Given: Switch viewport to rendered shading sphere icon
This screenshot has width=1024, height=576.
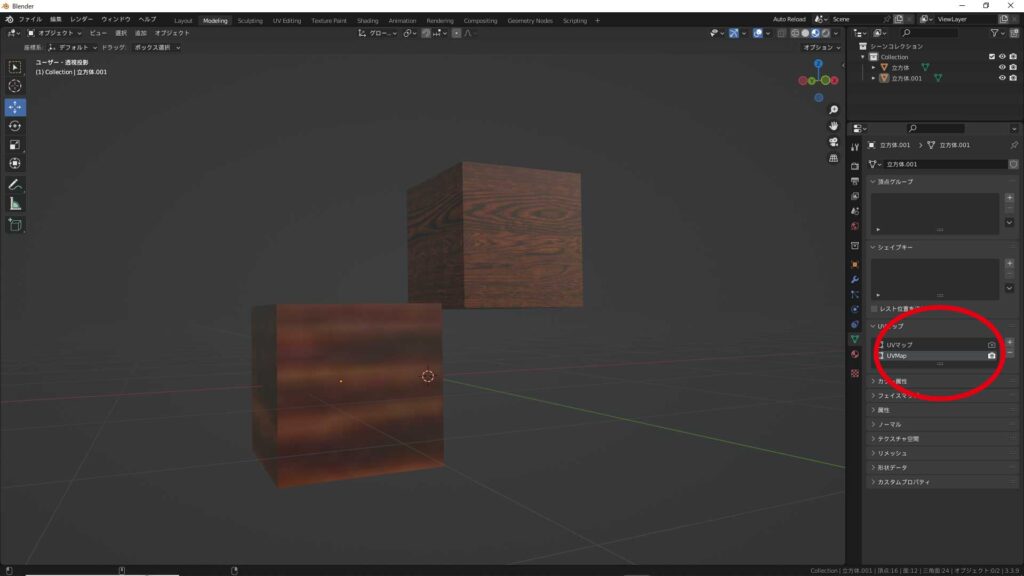Looking at the screenshot, I should click(824, 34).
